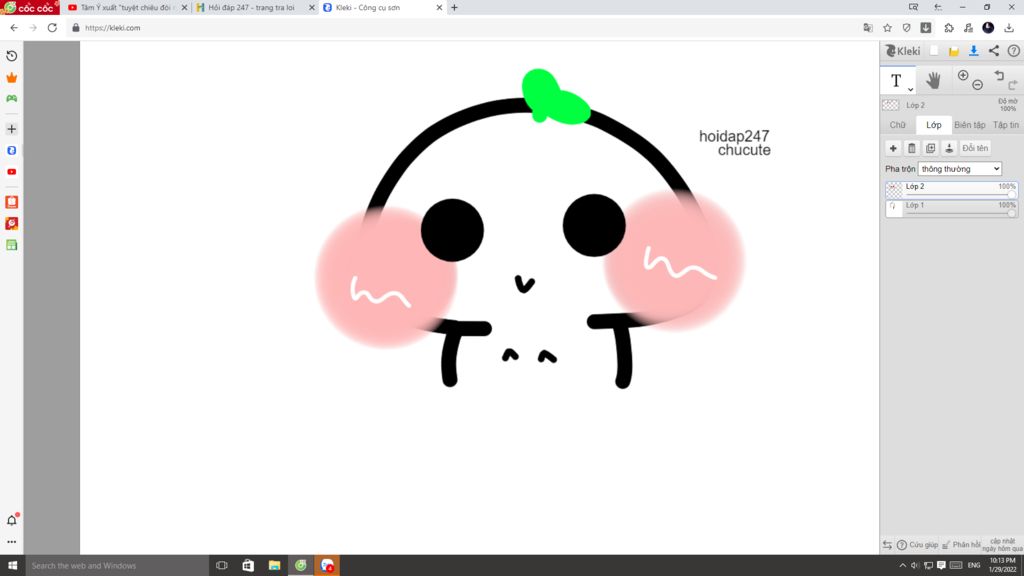Click the ENG language indicator
The width and height of the screenshot is (1024, 576).
click(974, 566)
